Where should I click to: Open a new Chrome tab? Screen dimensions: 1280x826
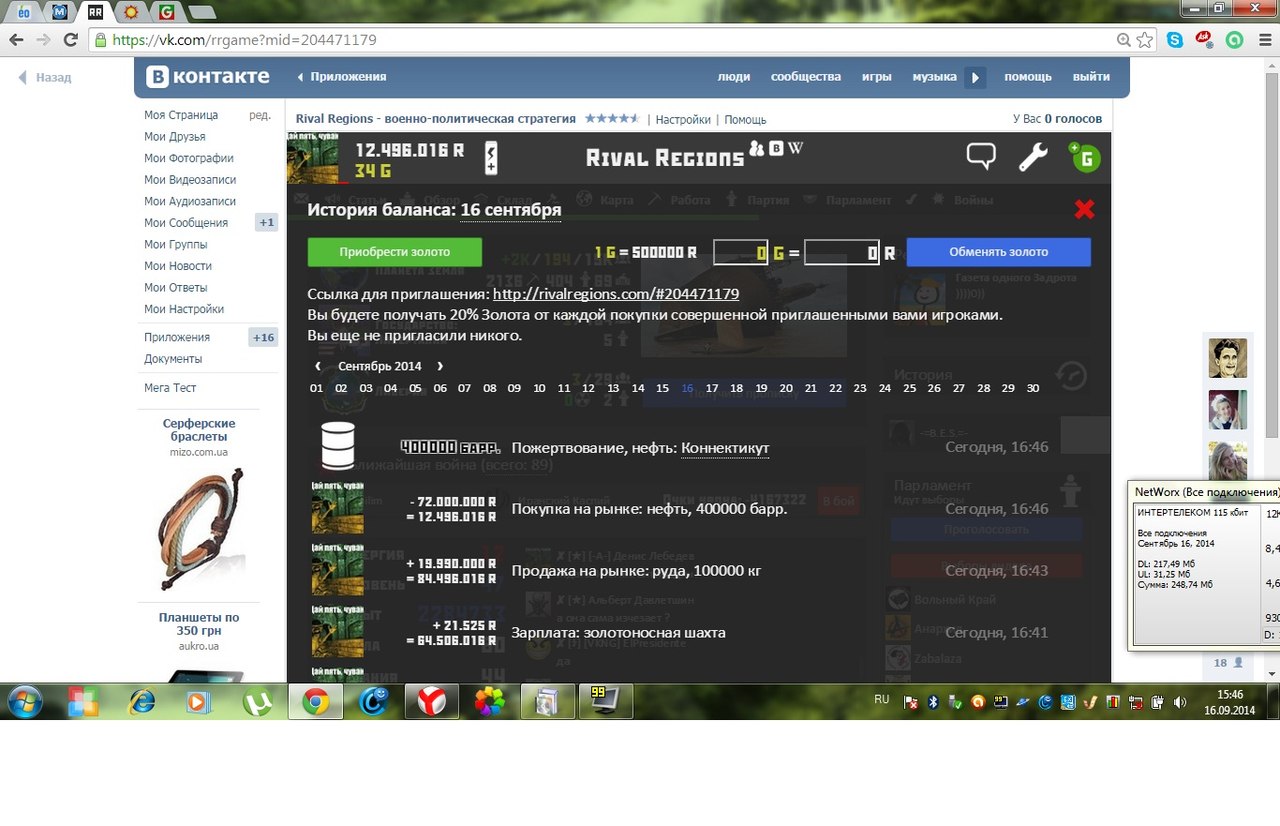pos(201,13)
